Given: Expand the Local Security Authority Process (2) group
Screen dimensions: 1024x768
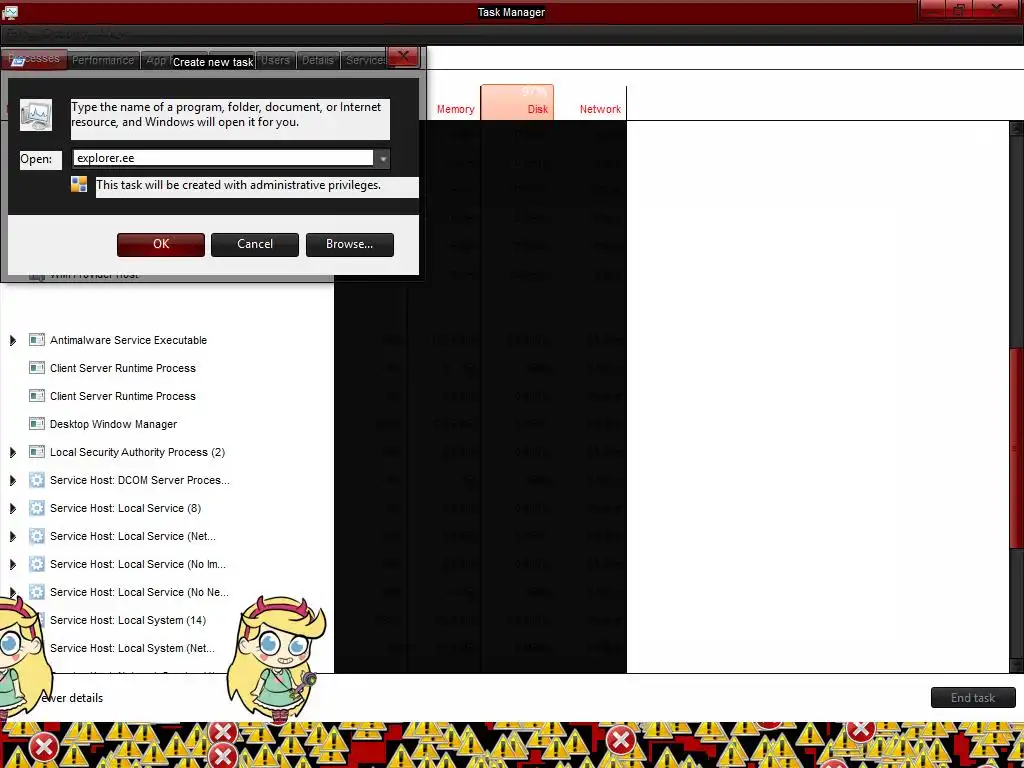Looking at the screenshot, I should pyautogui.click(x=12, y=453).
